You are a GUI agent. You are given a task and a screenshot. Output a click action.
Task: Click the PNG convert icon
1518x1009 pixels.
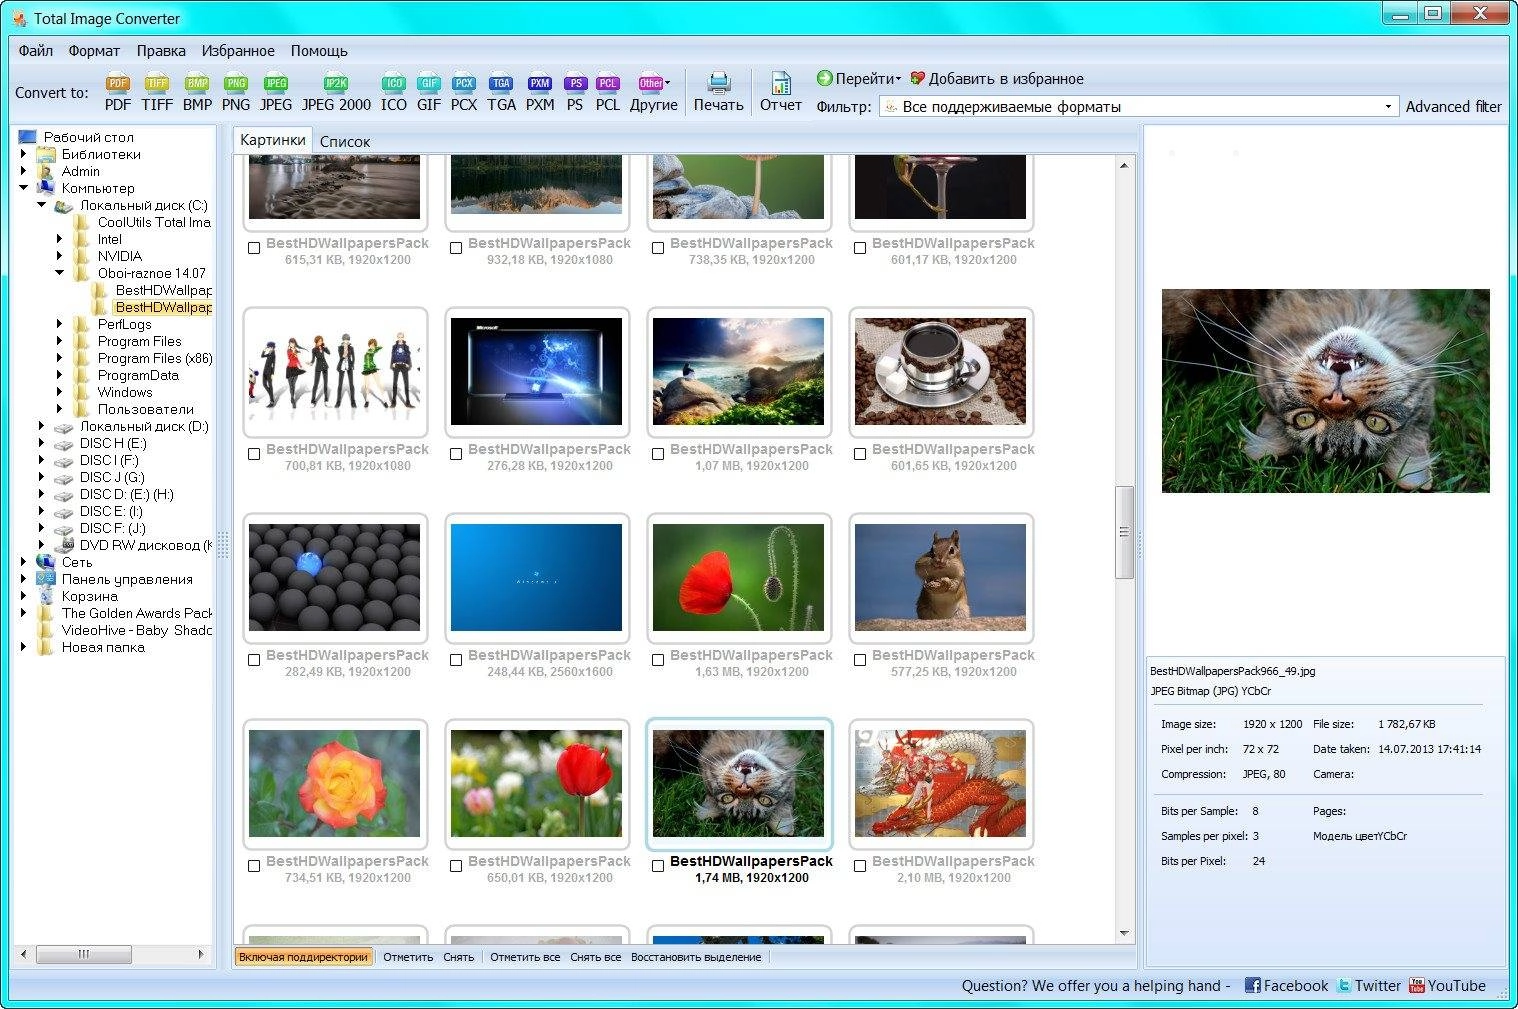pyautogui.click(x=236, y=85)
